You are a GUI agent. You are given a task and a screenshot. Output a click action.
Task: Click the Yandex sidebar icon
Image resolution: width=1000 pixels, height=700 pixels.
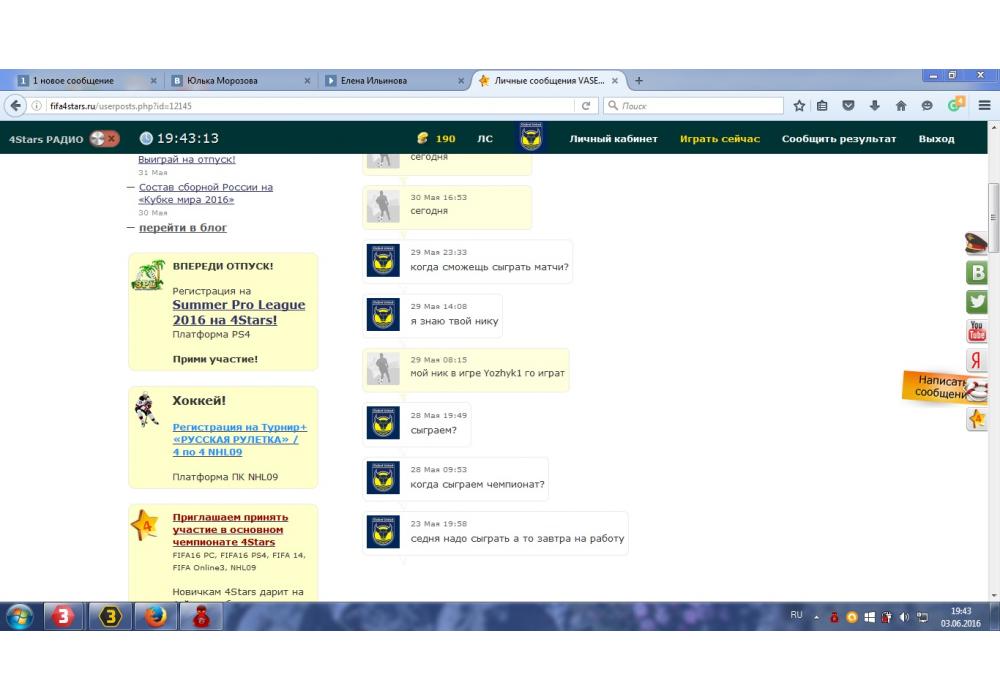coord(976,361)
